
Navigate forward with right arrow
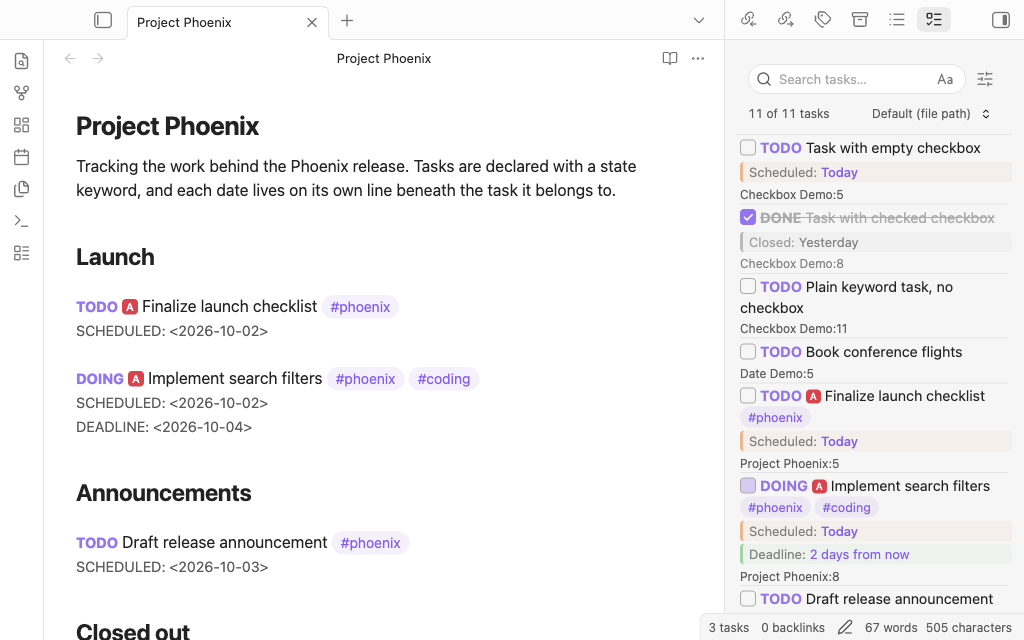98,59
